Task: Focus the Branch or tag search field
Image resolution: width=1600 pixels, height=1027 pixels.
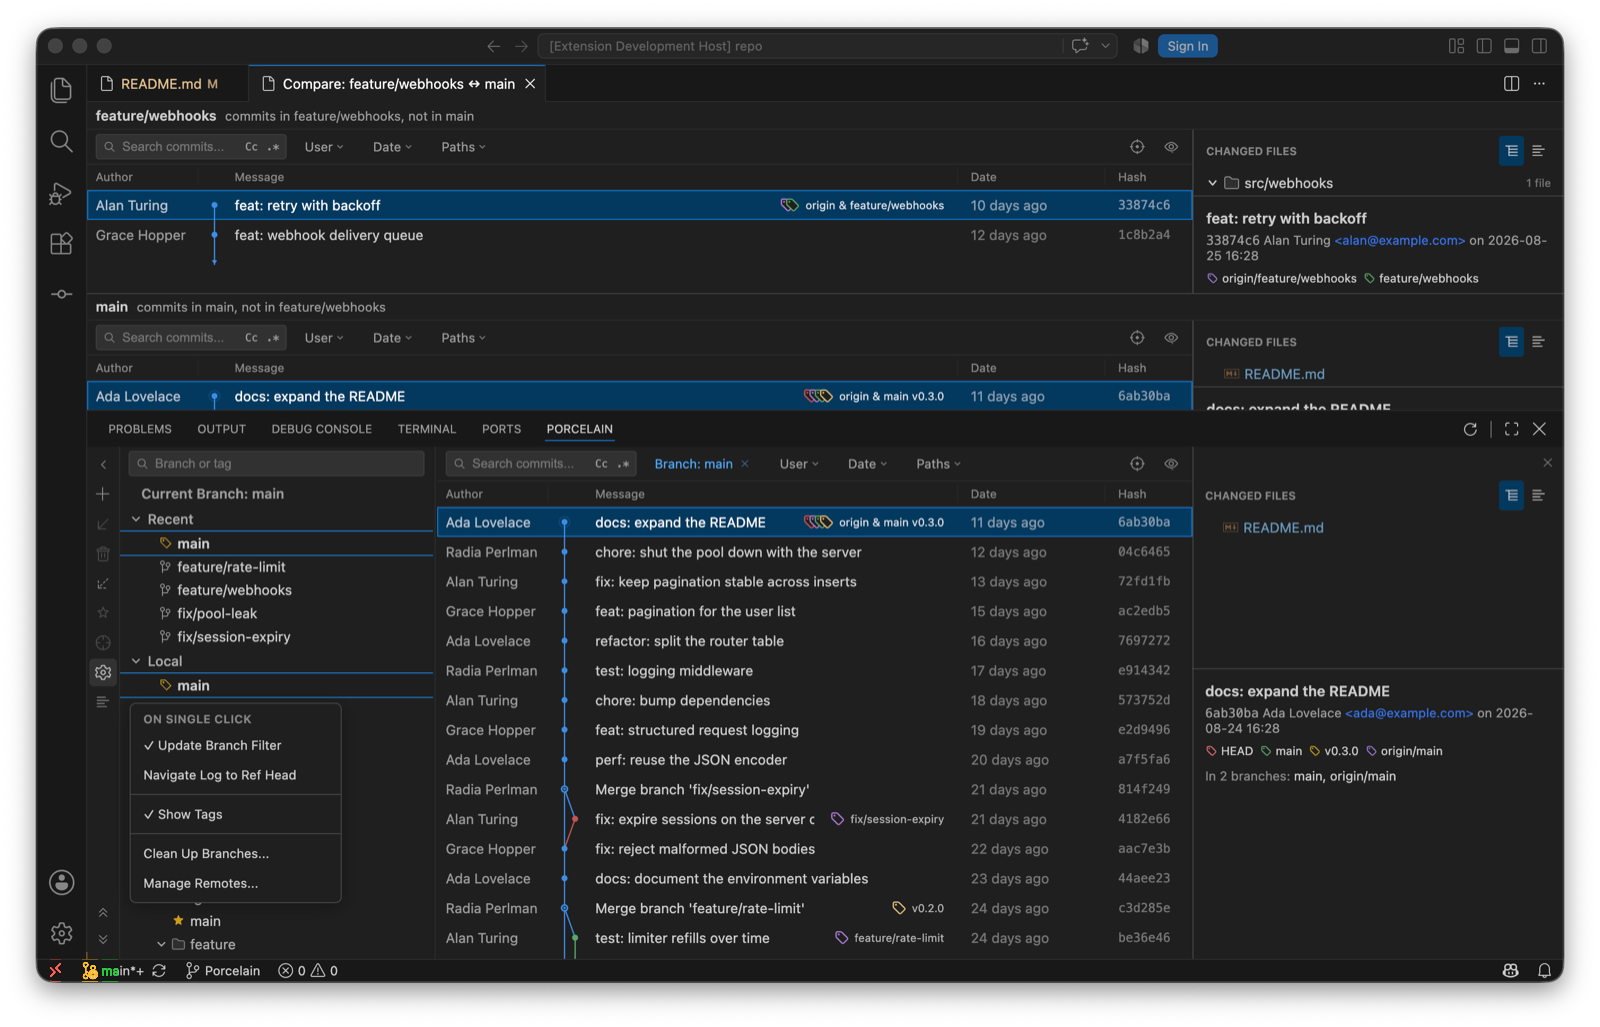Action: coord(277,464)
